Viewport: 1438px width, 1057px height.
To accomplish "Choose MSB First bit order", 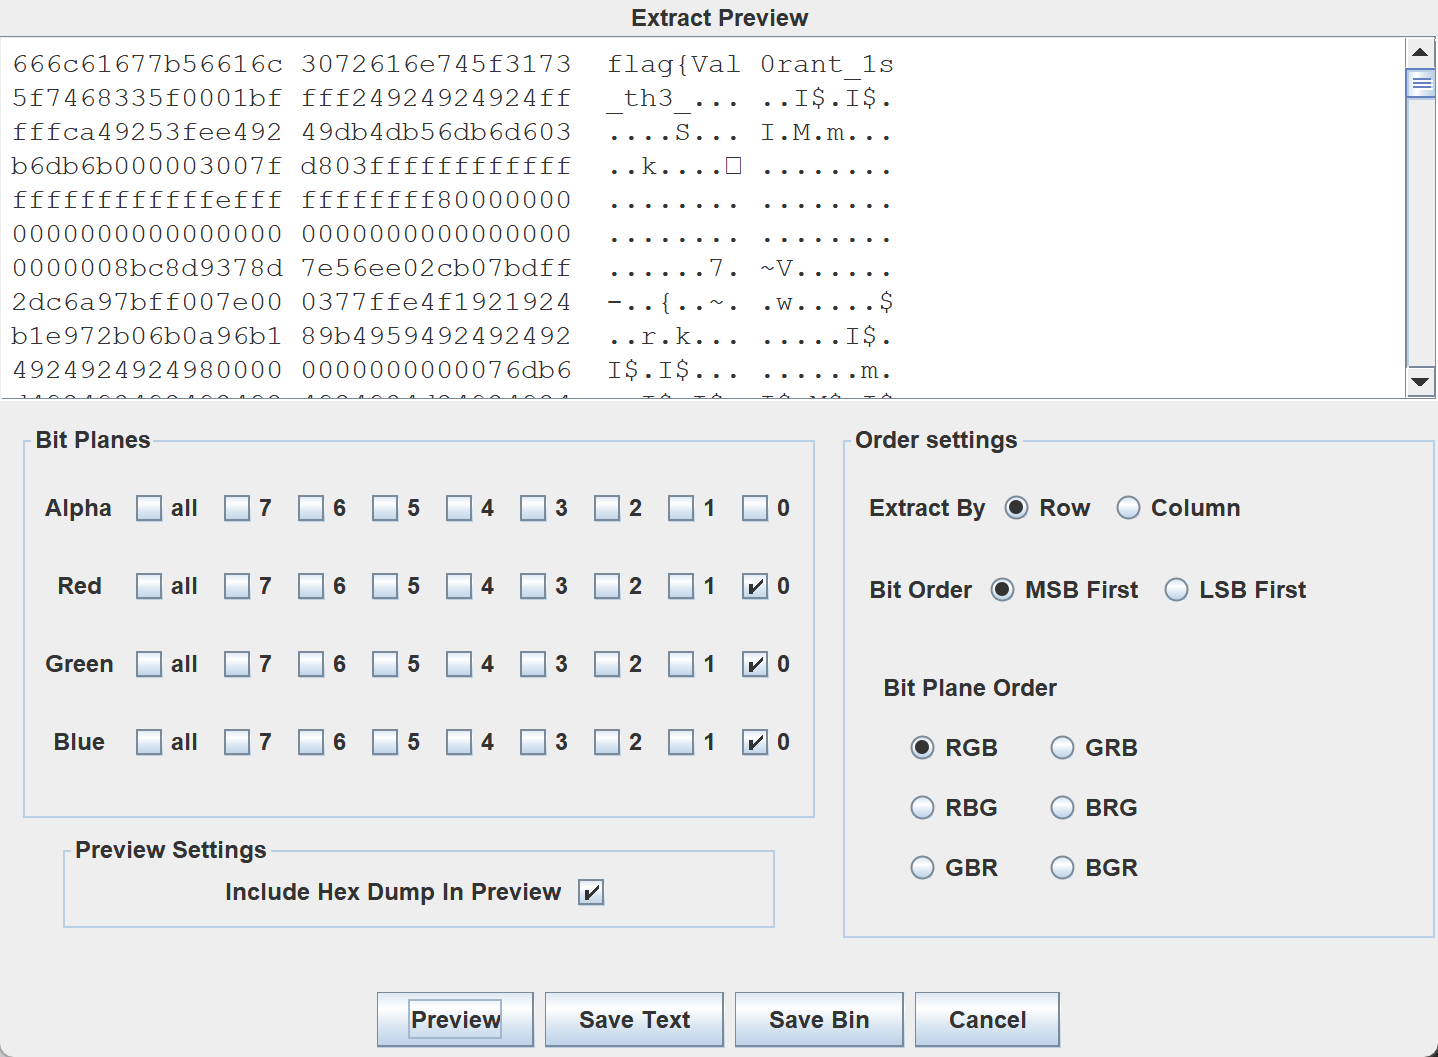I will [x=1003, y=590].
